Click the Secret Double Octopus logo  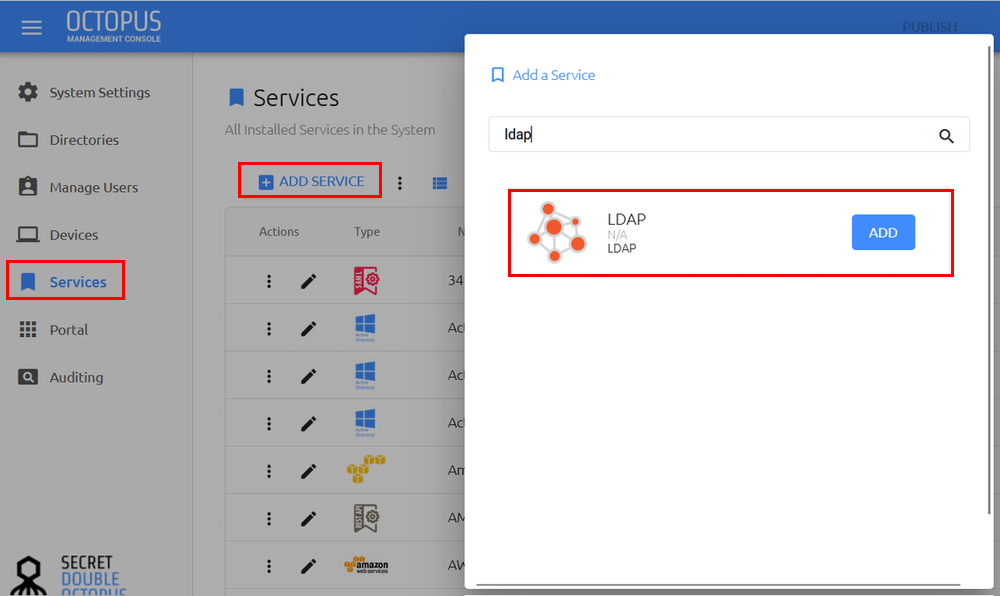click(69, 575)
